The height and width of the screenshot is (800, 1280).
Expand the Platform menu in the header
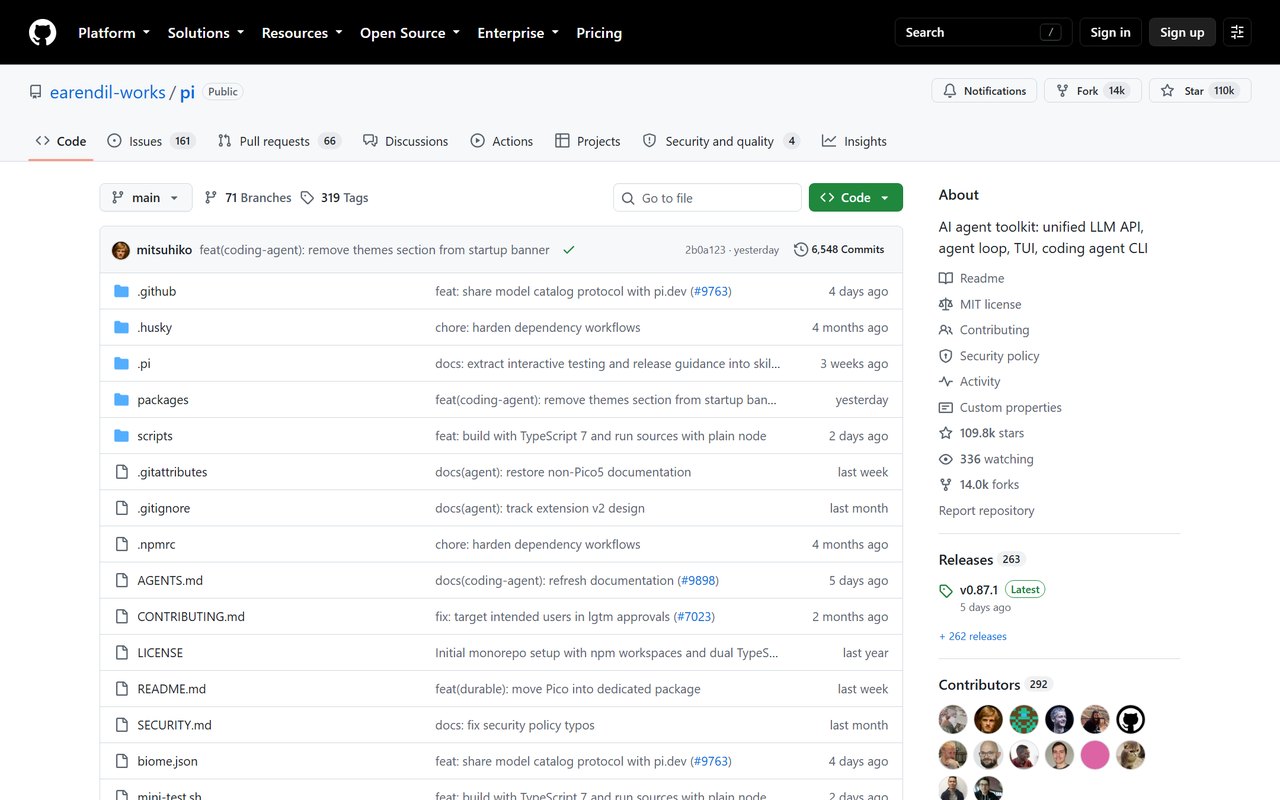[x=114, y=33]
